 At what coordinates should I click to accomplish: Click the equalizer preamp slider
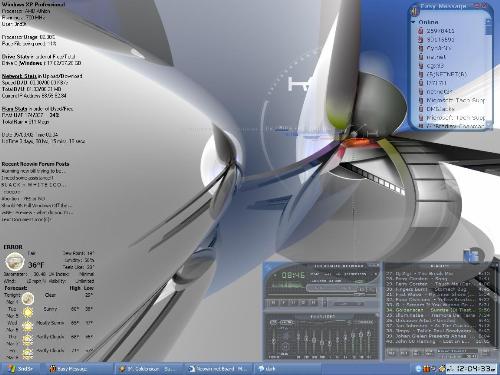[x=274, y=341]
